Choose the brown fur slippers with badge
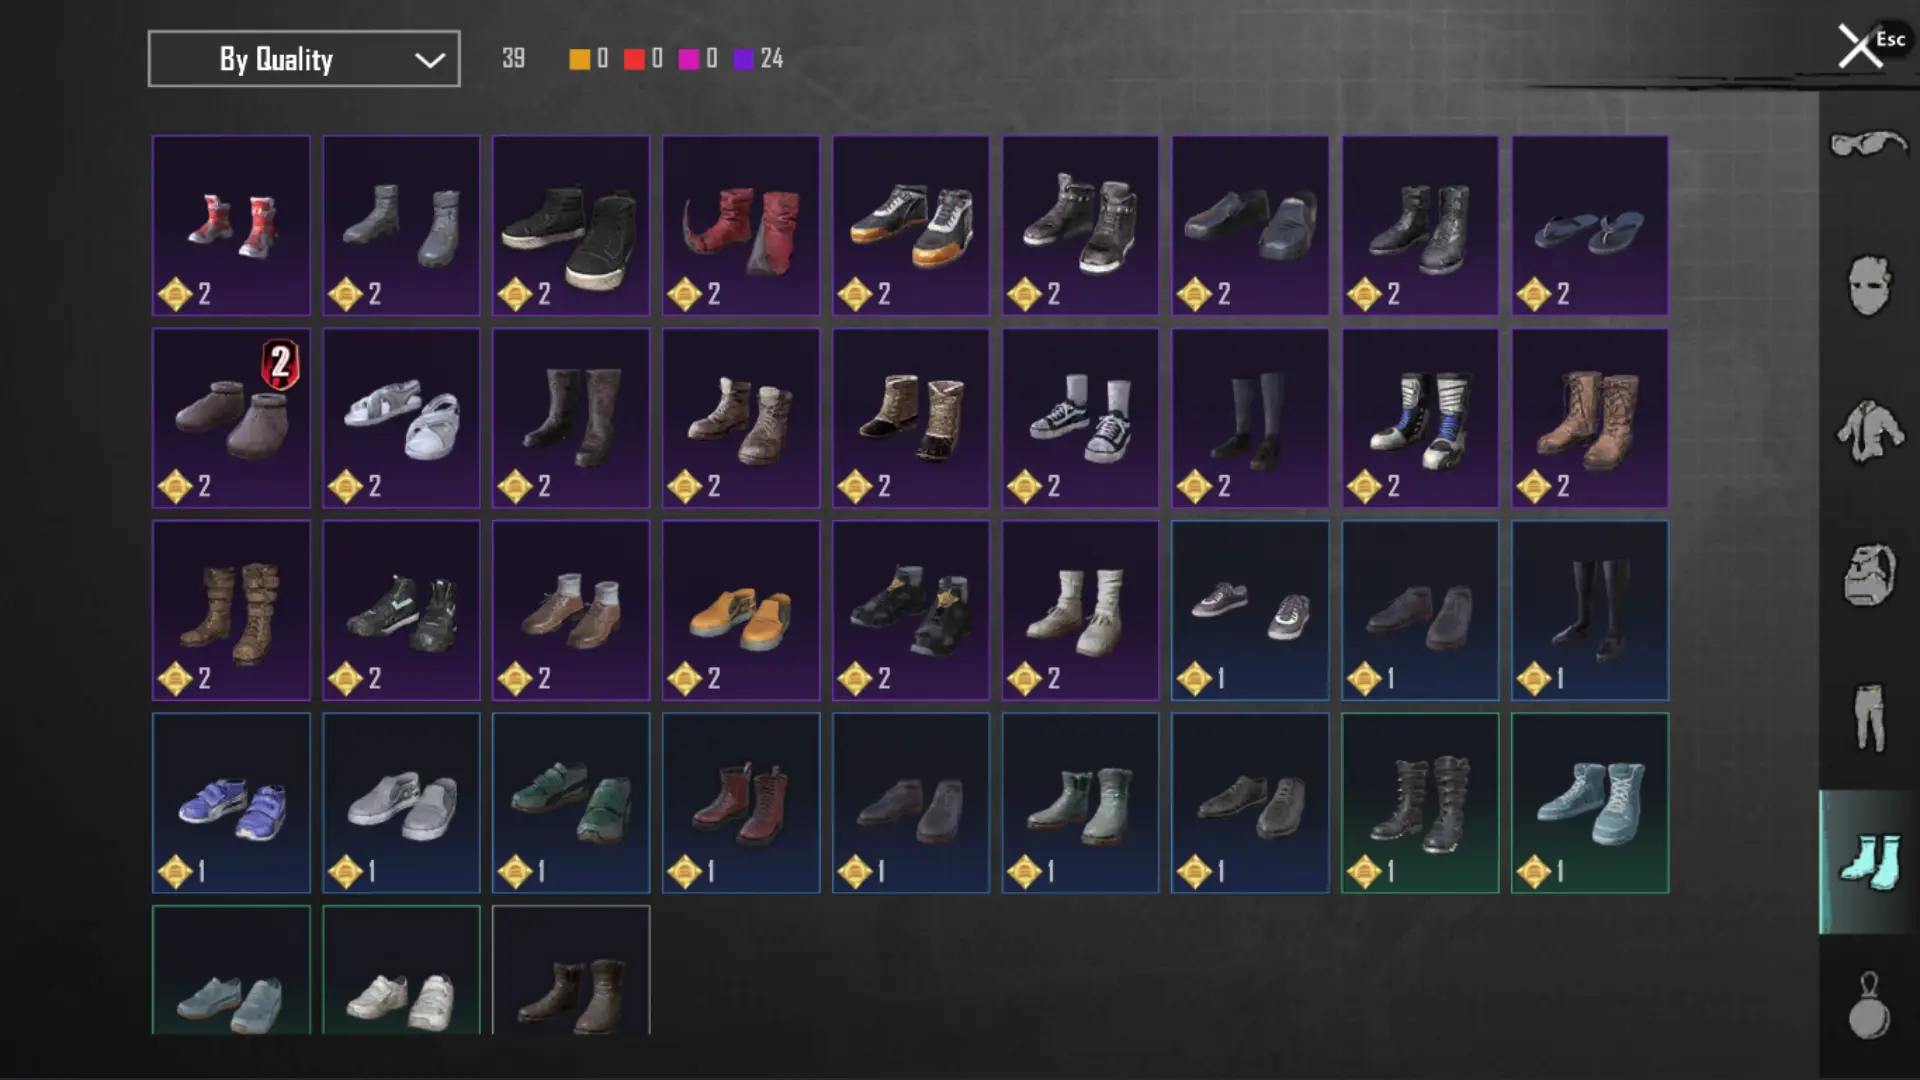 click(x=231, y=418)
